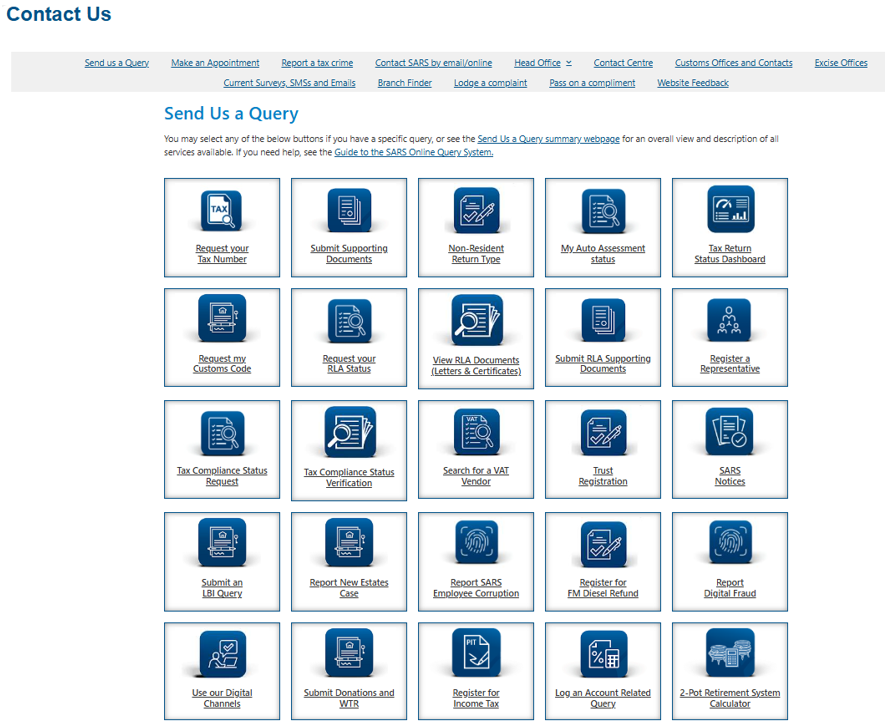This screenshot has height=722, width=892.
Task: Click the Request your Tax Number icon
Action: pyautogui.click(x=221, y=210)
